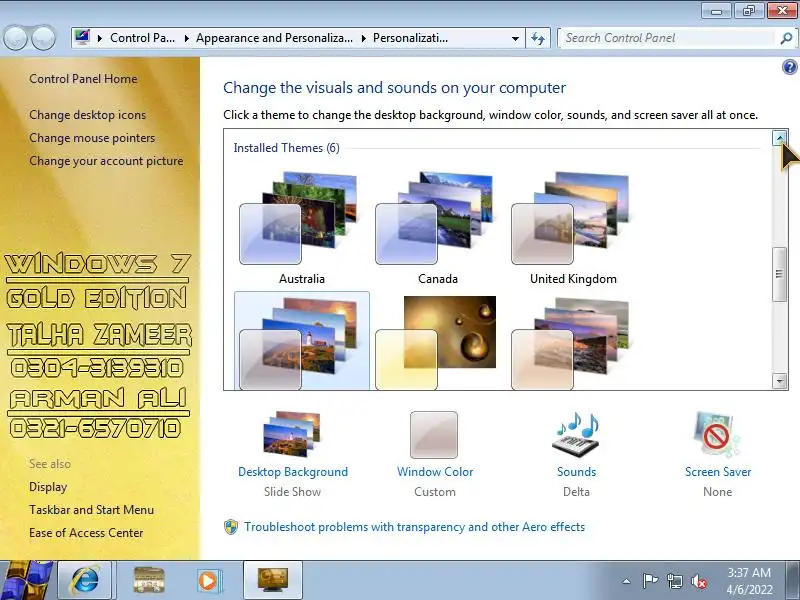Open Windows Media Player from taskbar

point(208,580)
